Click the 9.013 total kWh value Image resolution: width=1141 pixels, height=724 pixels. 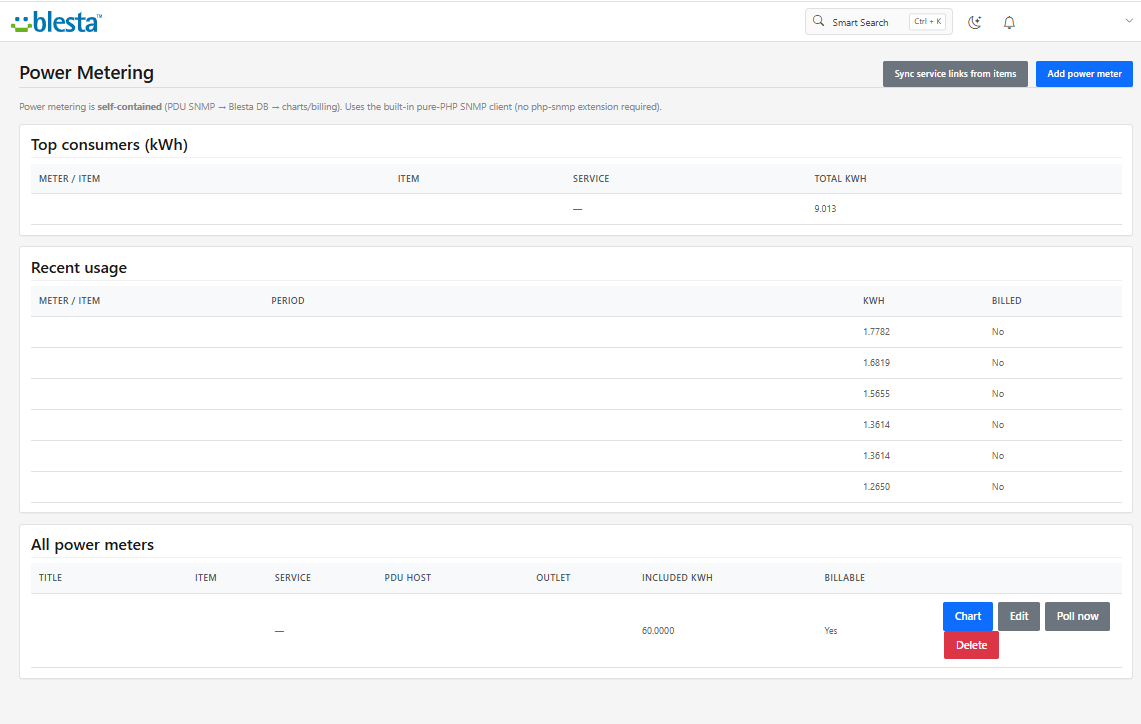(x=825, y=209)
